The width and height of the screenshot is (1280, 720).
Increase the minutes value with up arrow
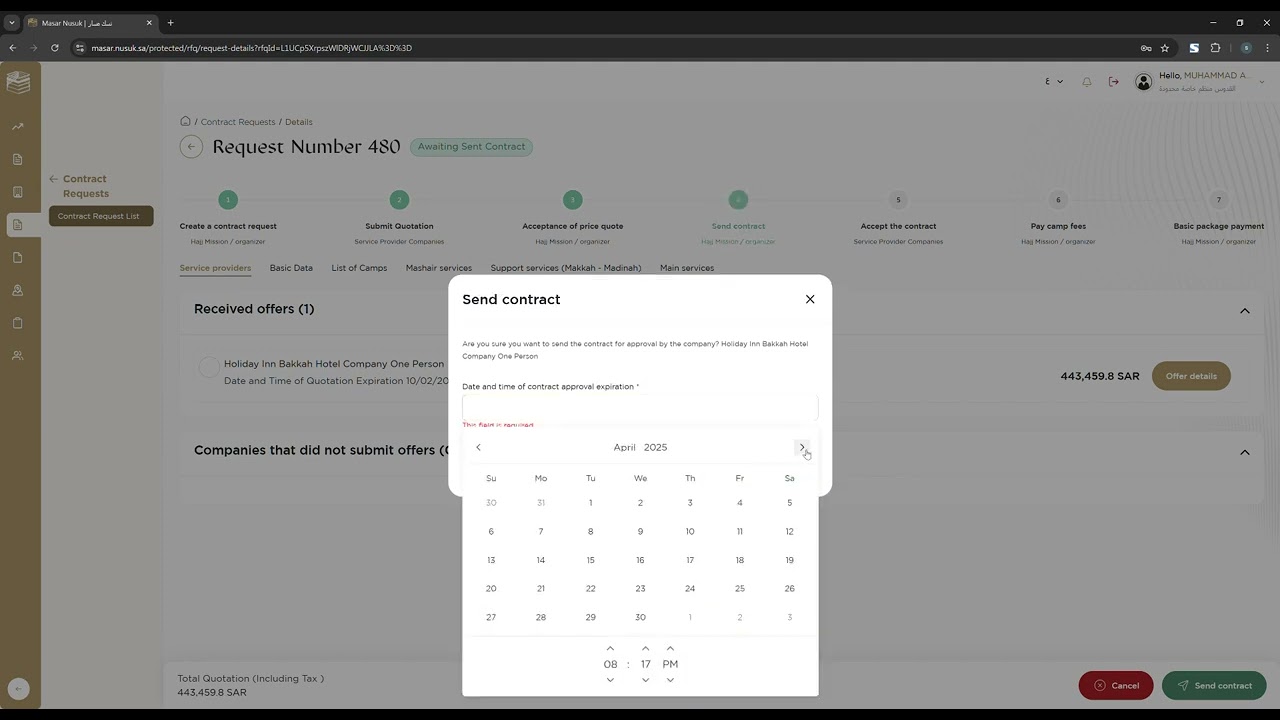[x=645, y=648]
